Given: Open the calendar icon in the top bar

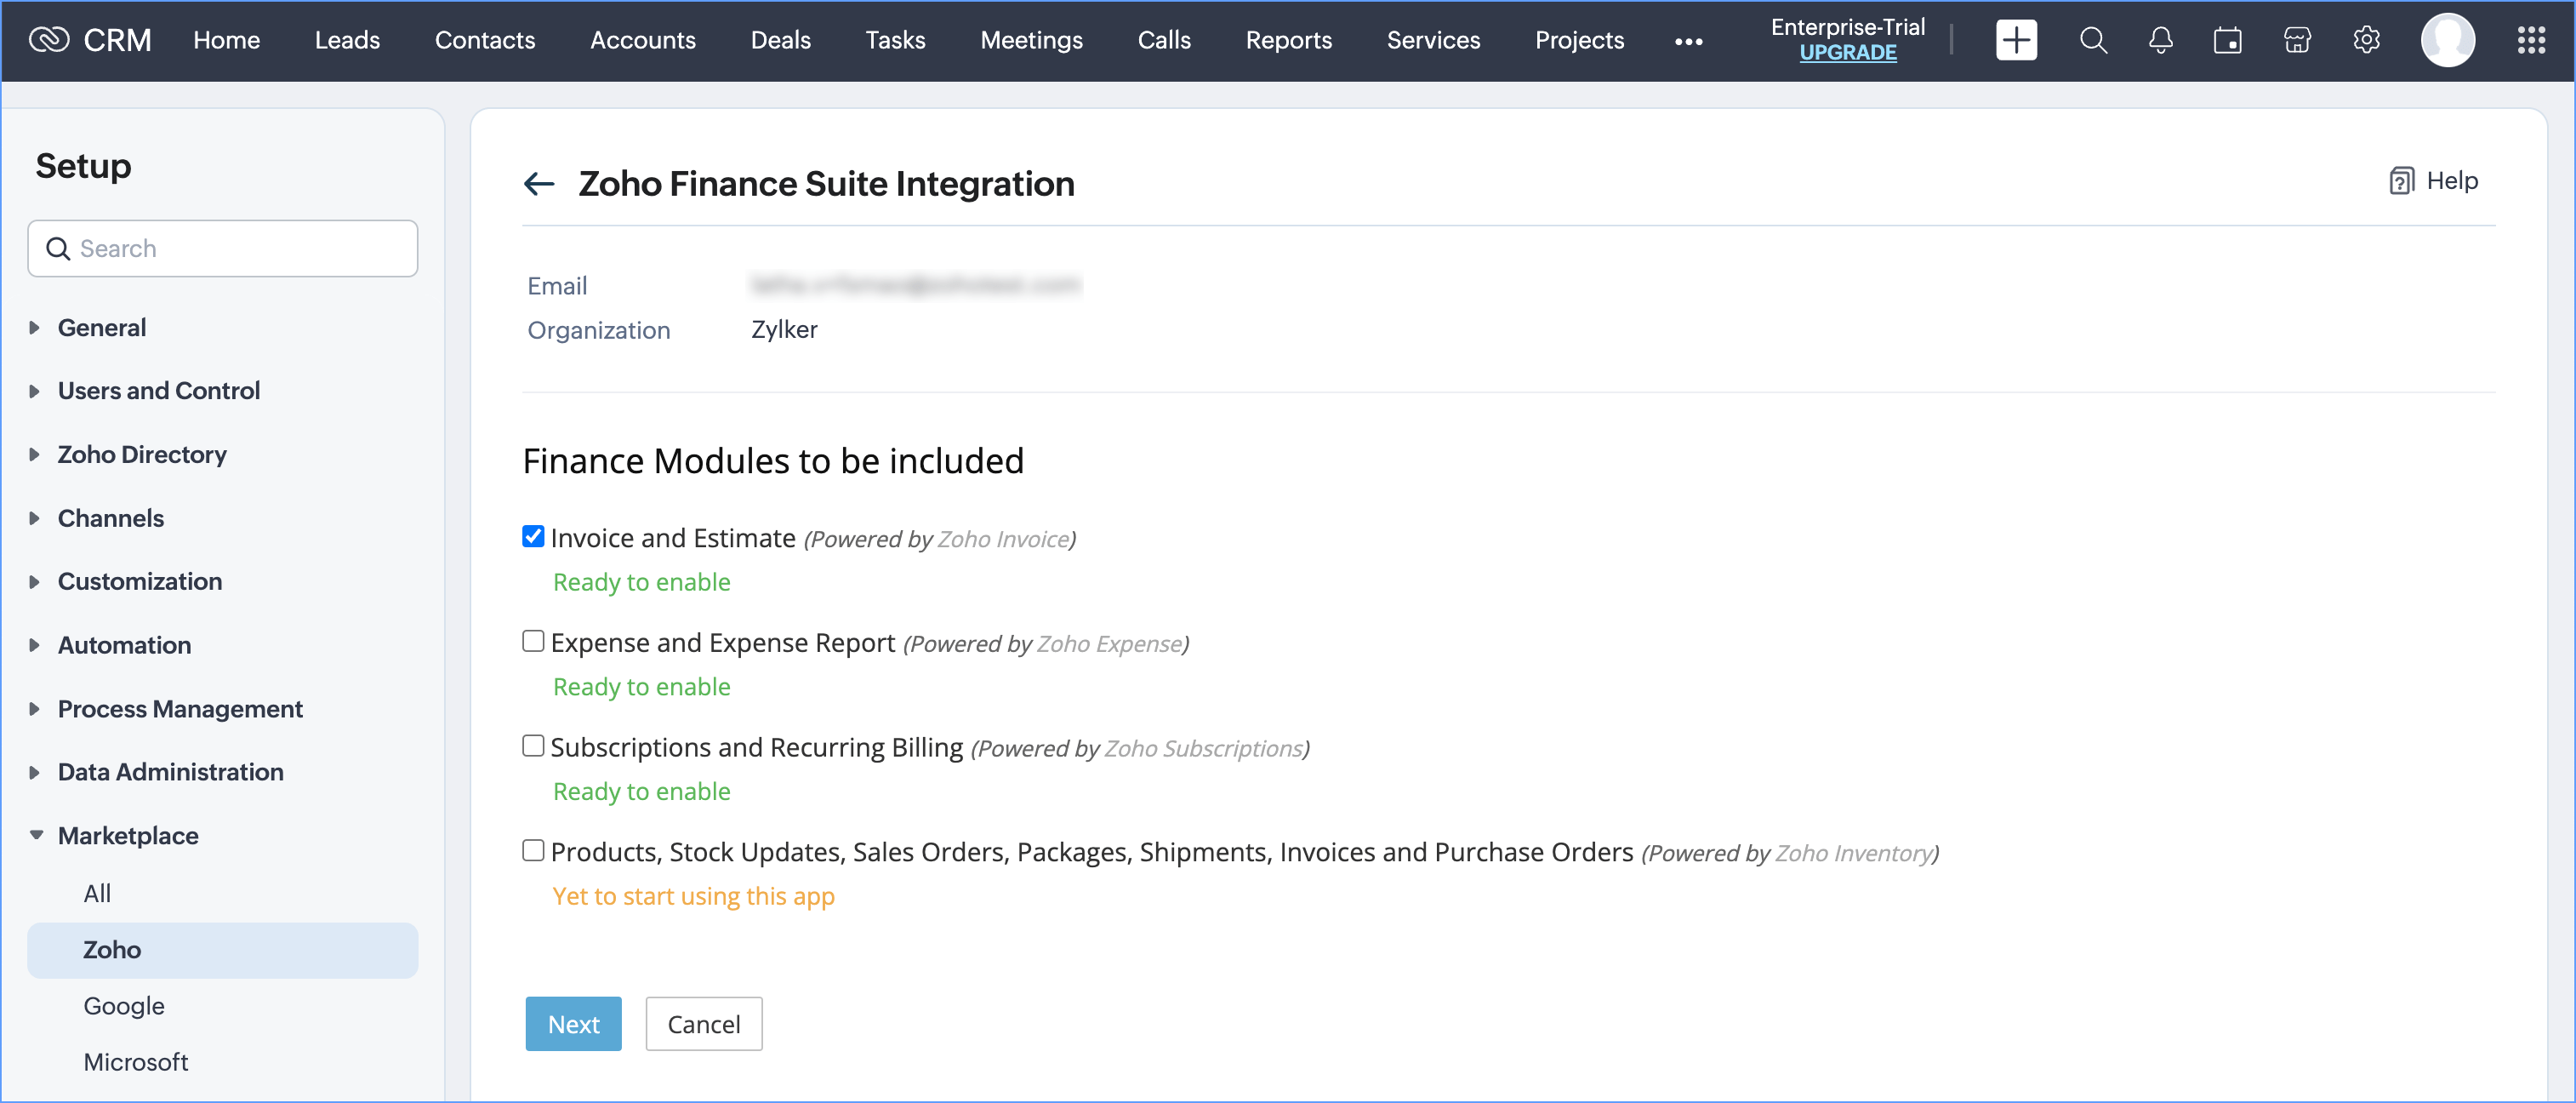Looking at the screenshot, I should (2227, 40).
